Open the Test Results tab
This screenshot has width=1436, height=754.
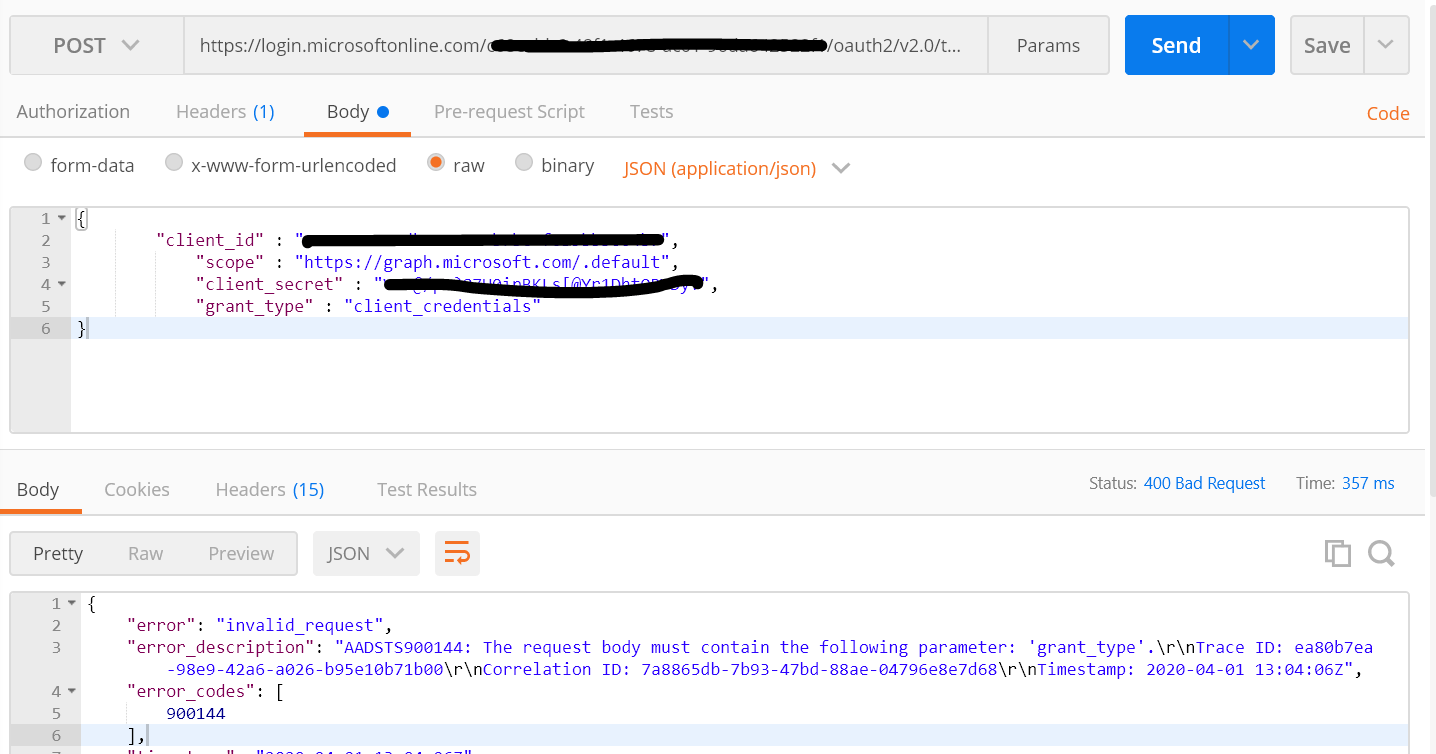427,489
